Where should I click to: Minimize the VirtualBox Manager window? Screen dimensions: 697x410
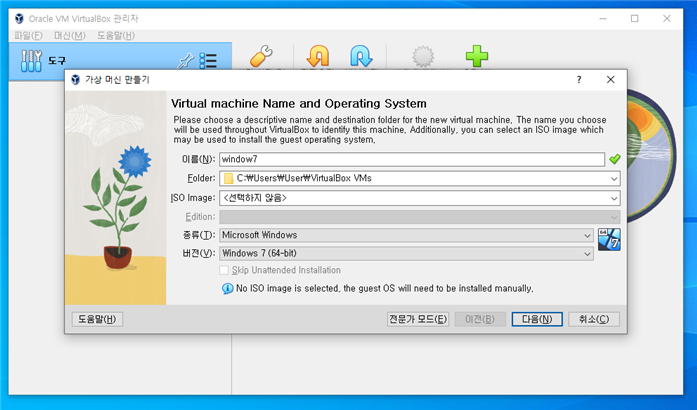point(603,18)
